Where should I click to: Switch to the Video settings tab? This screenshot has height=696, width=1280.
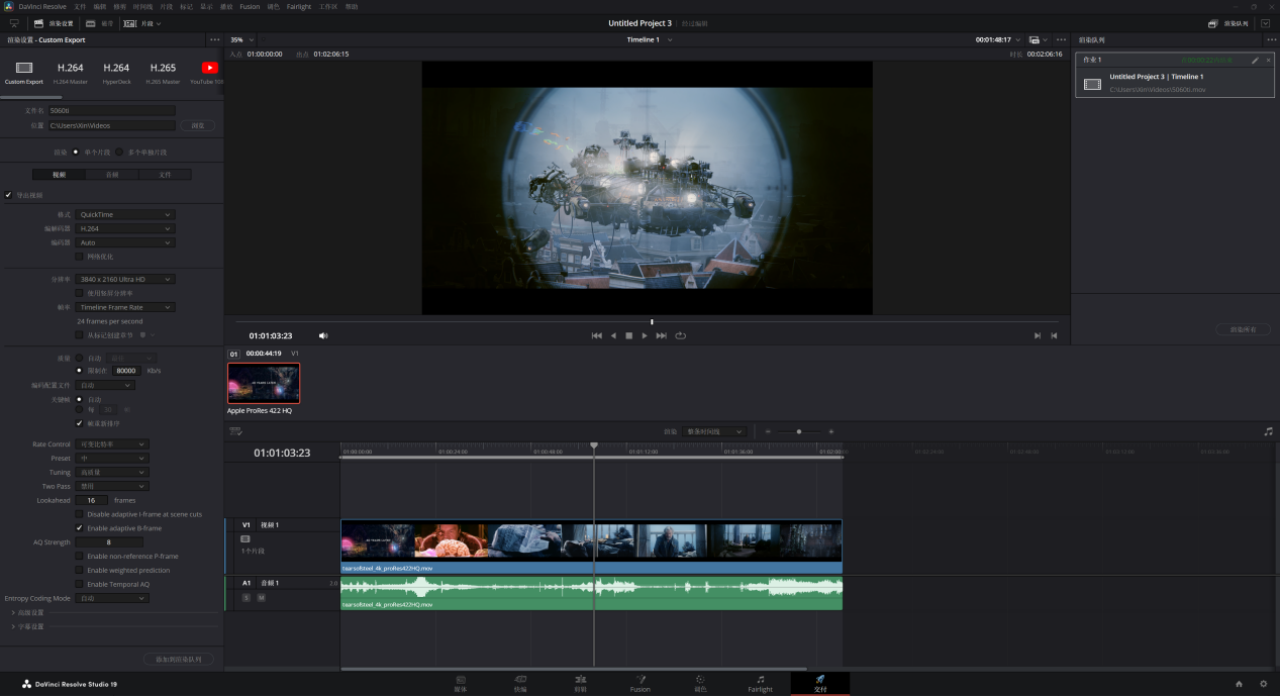pos(60,174)
